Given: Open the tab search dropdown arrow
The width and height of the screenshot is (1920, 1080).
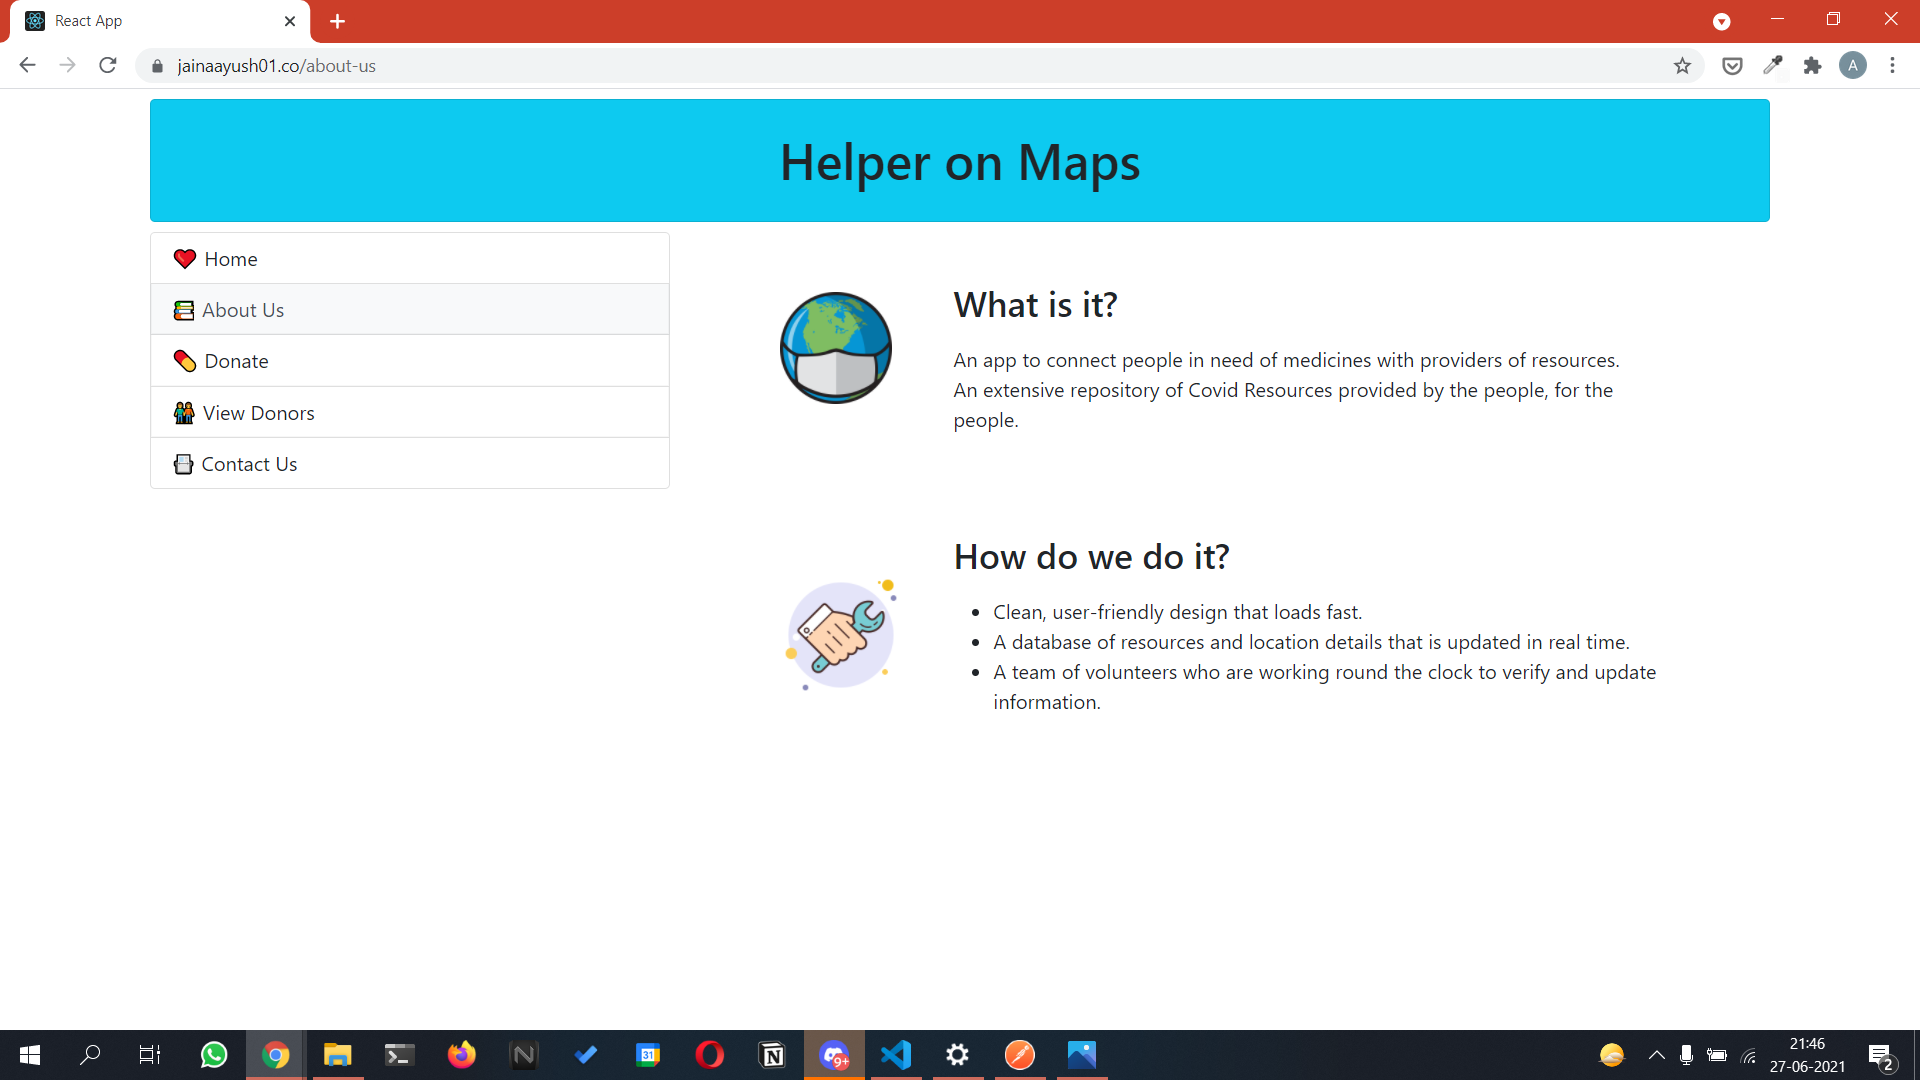Looking at the screenshot, I should [1721, 21].
